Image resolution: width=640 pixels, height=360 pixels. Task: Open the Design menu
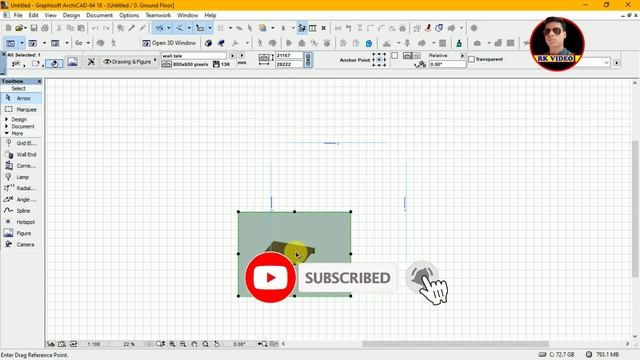tap(71, 15)
